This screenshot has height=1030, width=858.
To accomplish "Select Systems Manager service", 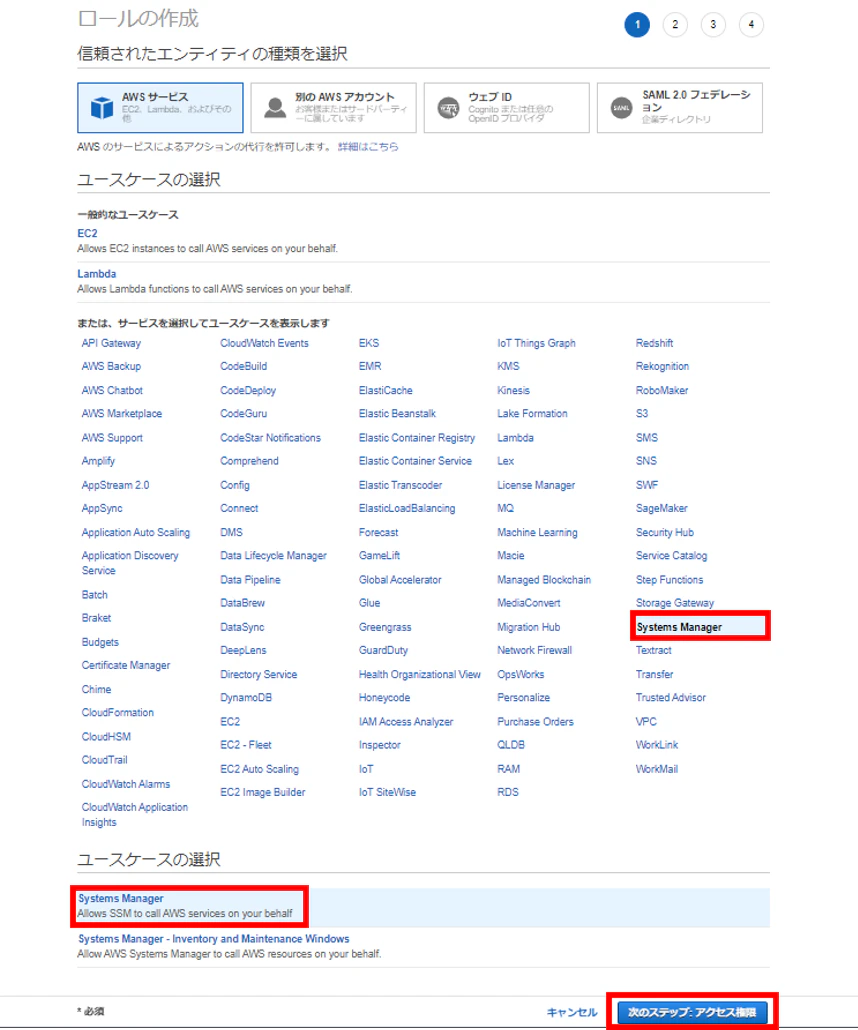I will coord(679,627).
